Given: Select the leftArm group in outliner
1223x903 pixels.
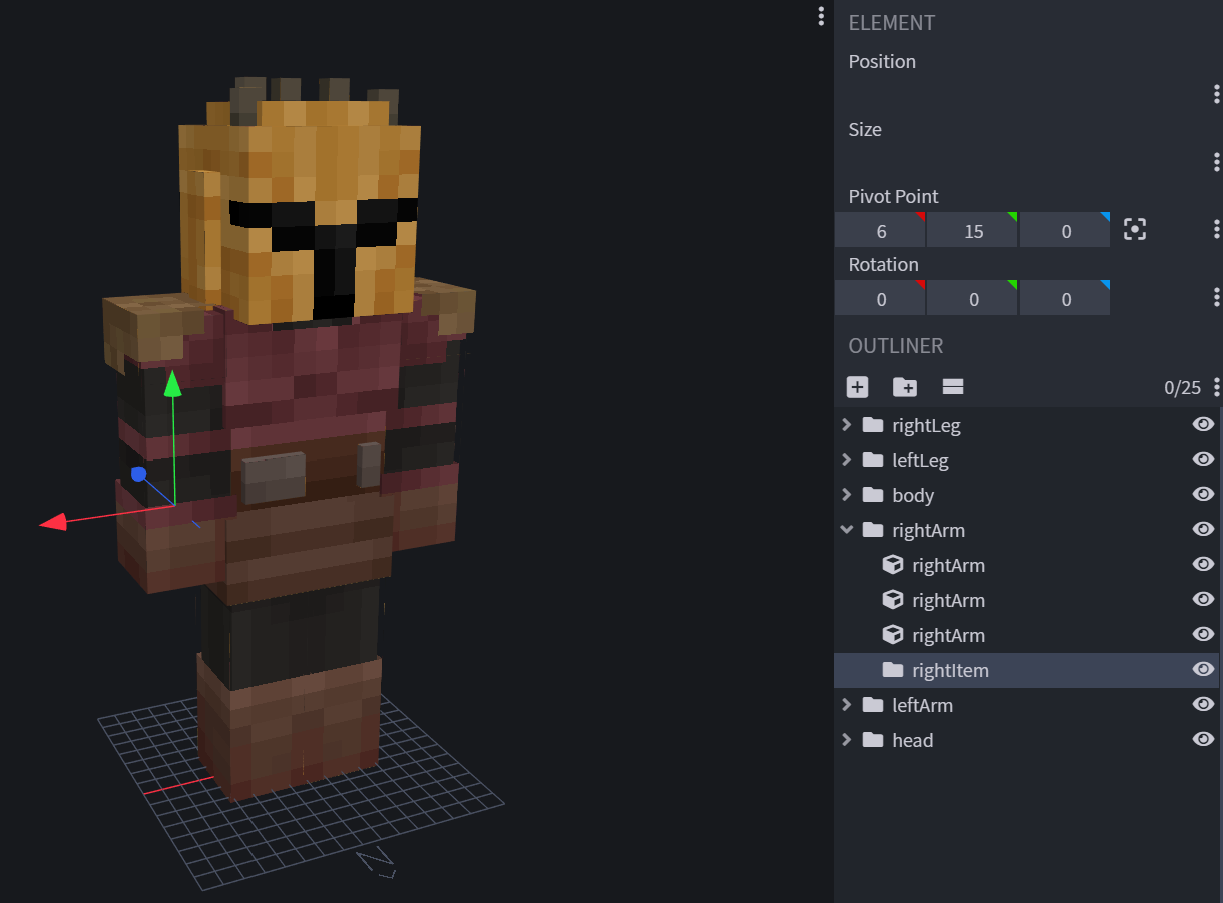Looking at the screenshot, I should point(922,705).
